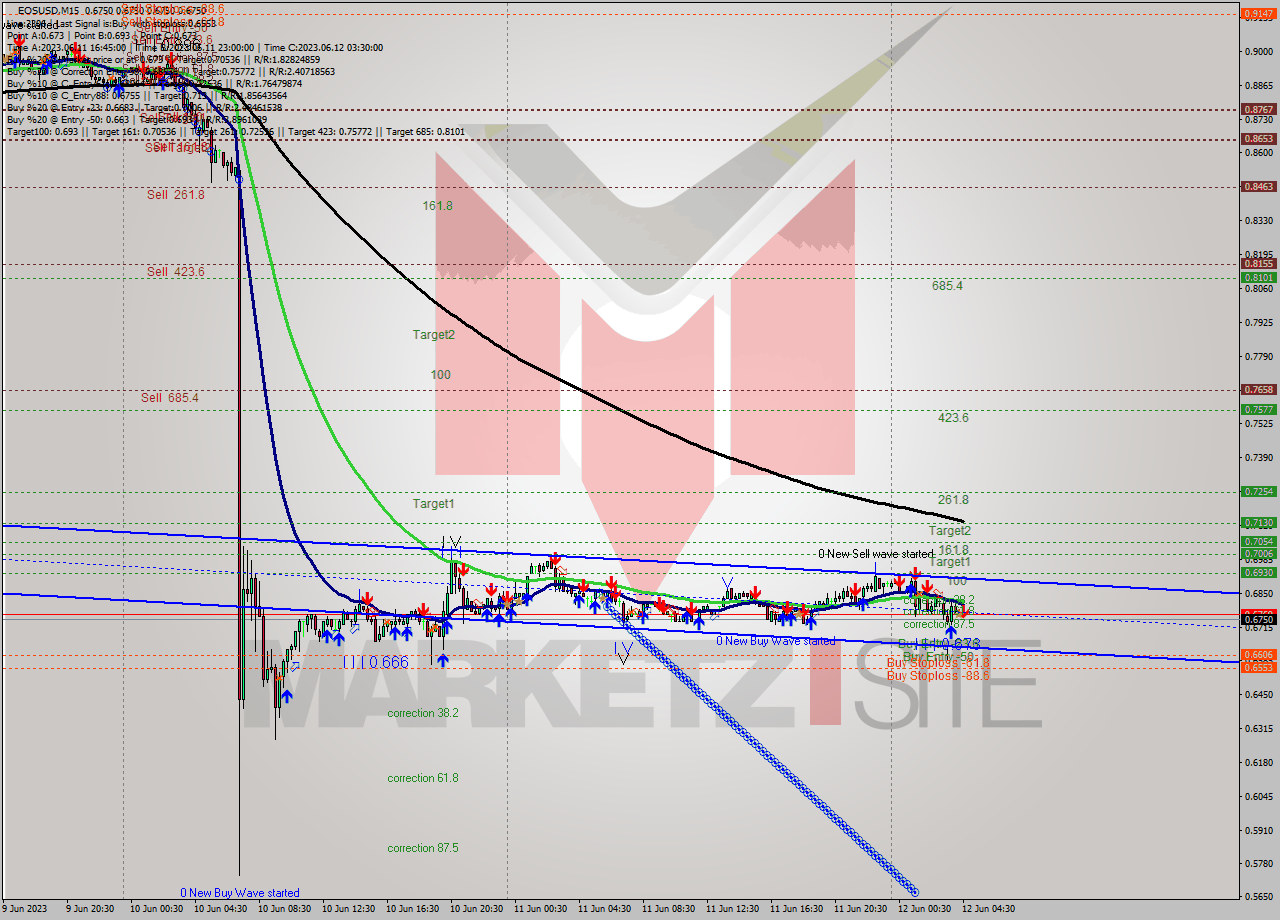Click the 10 Jun 20:30 time label
Screen dimensions: 1280x920
(475, 909)
